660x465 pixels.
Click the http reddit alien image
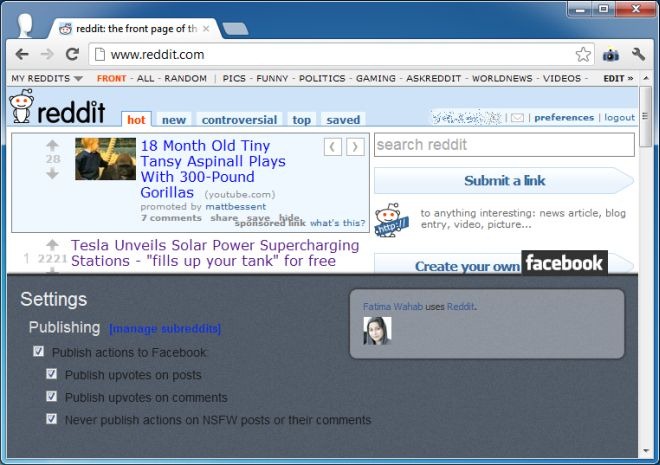[x=391, y=220]
